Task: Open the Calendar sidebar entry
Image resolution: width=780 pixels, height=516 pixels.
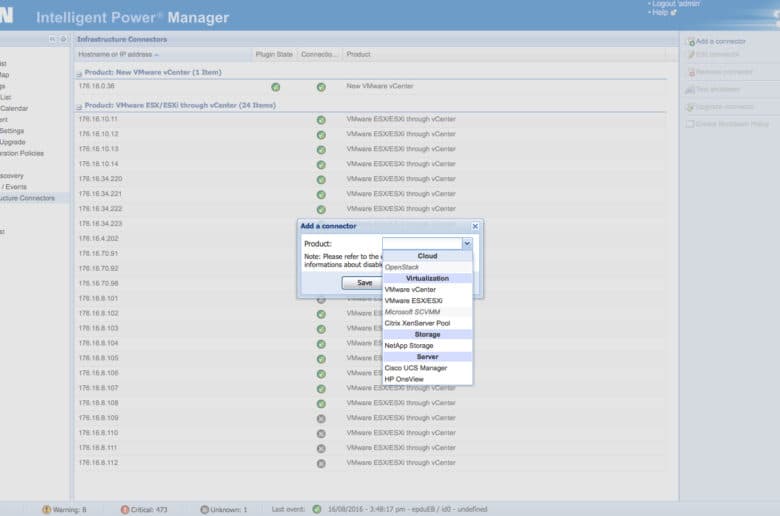Action: (x=14, y=108)
